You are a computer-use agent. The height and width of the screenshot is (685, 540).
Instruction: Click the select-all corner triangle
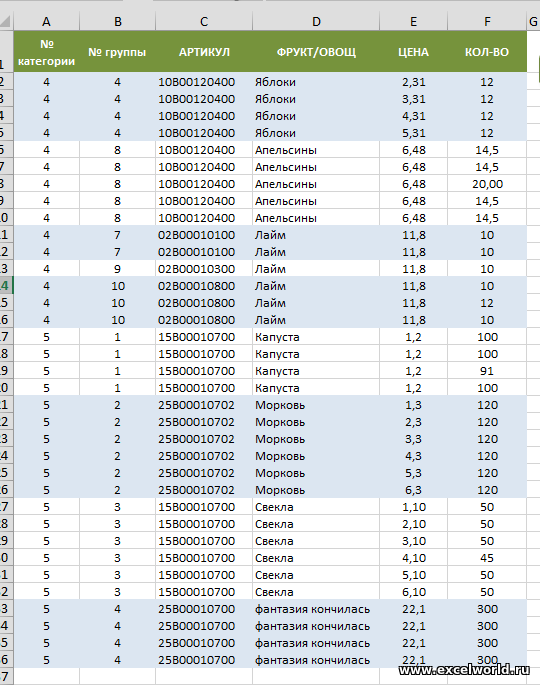(x=6, y=21)
